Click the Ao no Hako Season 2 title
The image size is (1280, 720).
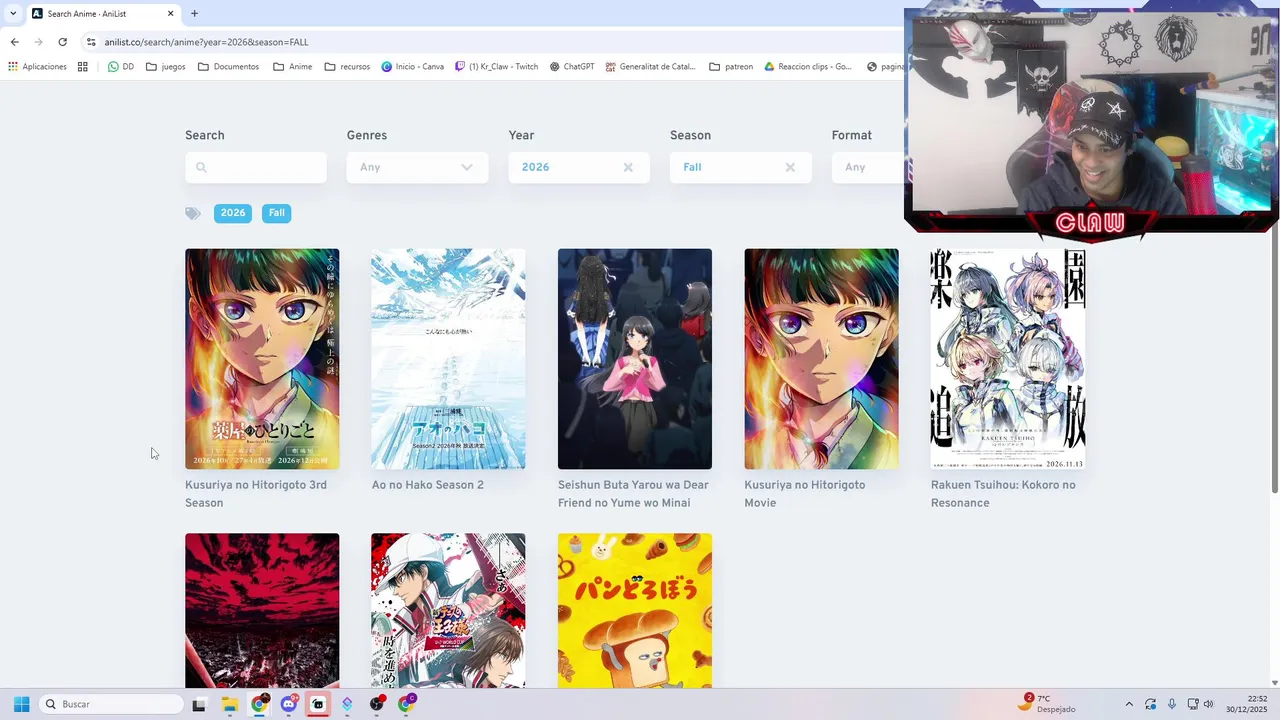428,485
